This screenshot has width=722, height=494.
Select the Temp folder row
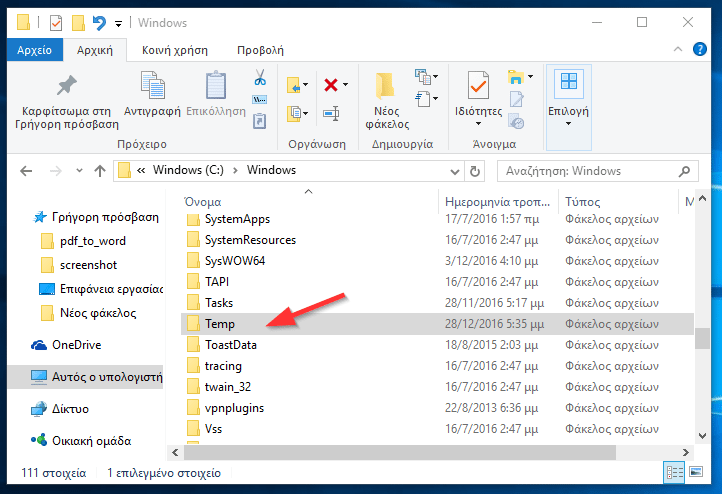pyautogui.click(x=437, y=324)
